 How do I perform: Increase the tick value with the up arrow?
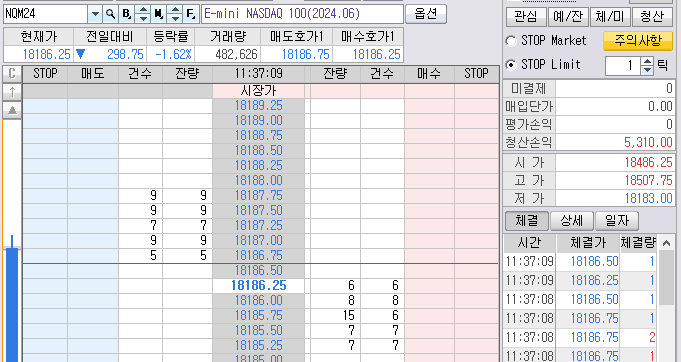point(647,61)
